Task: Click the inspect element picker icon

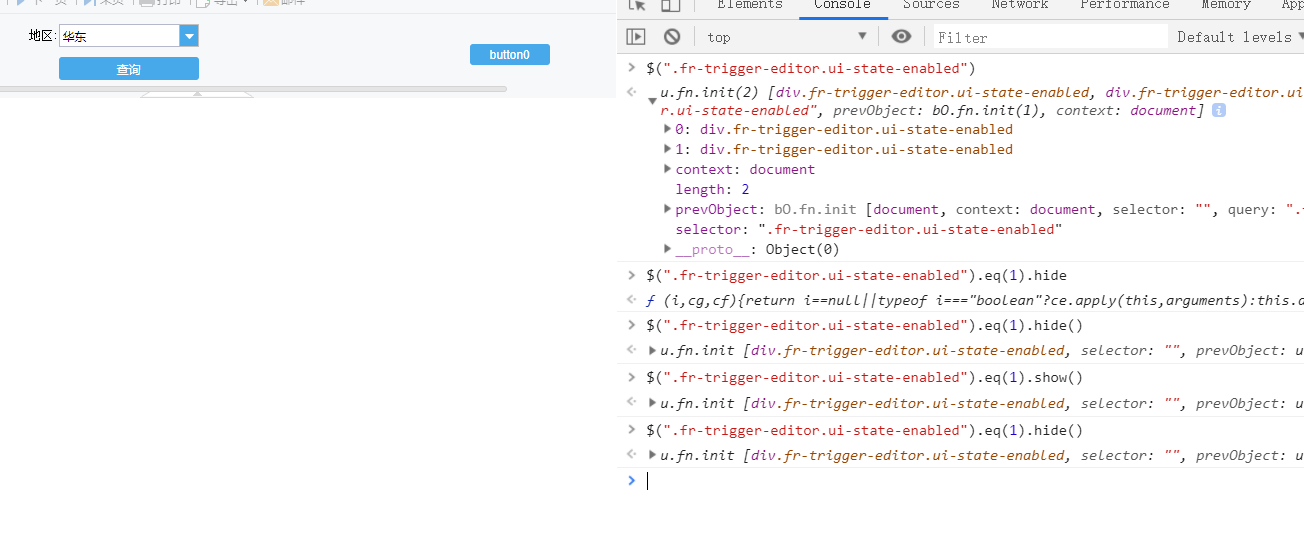Action: 636,5
